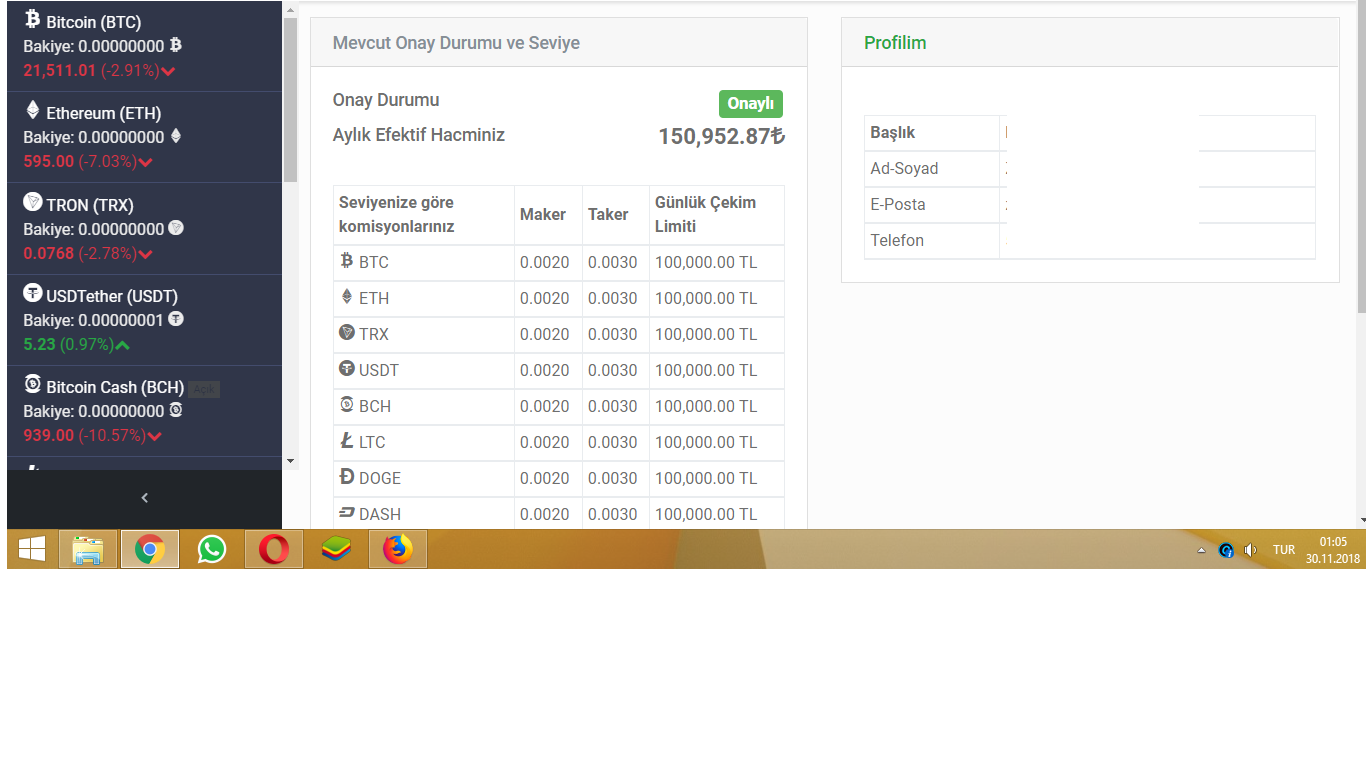The image size is (1366, 768).
Task: Click the USDTether logo icon in sidebar
Action: tap(33, 293)
